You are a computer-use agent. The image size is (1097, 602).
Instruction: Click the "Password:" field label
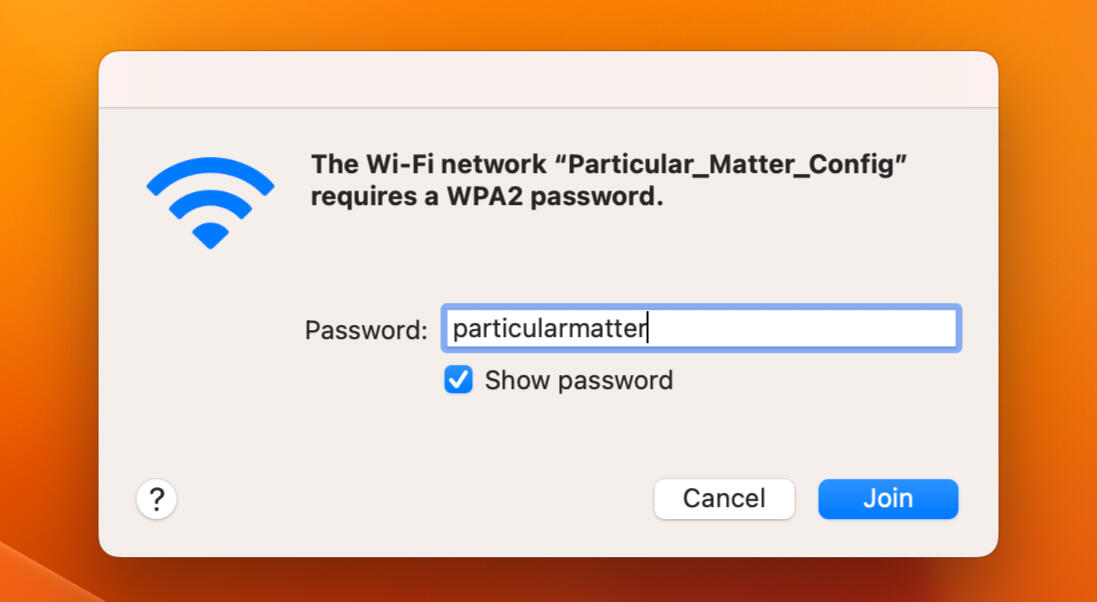pyautogui.click(x=366, y=330)
